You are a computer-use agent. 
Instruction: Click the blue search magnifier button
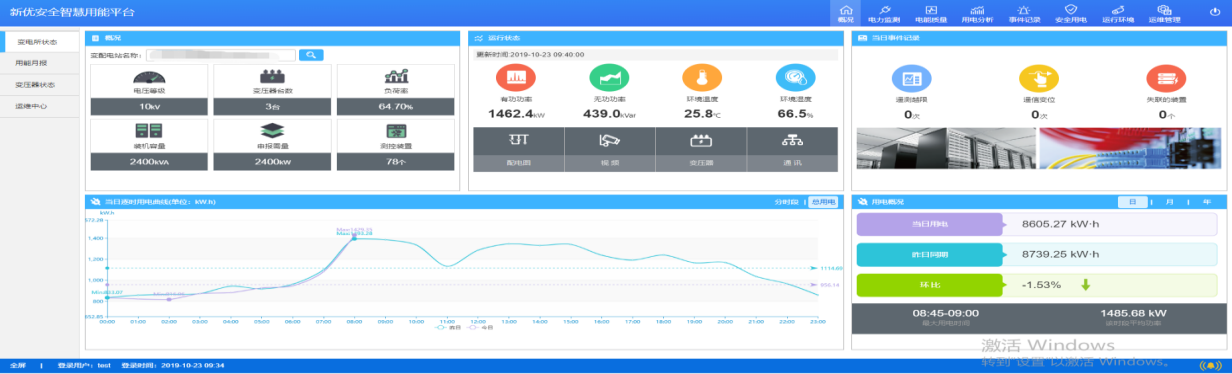[311, 55]
